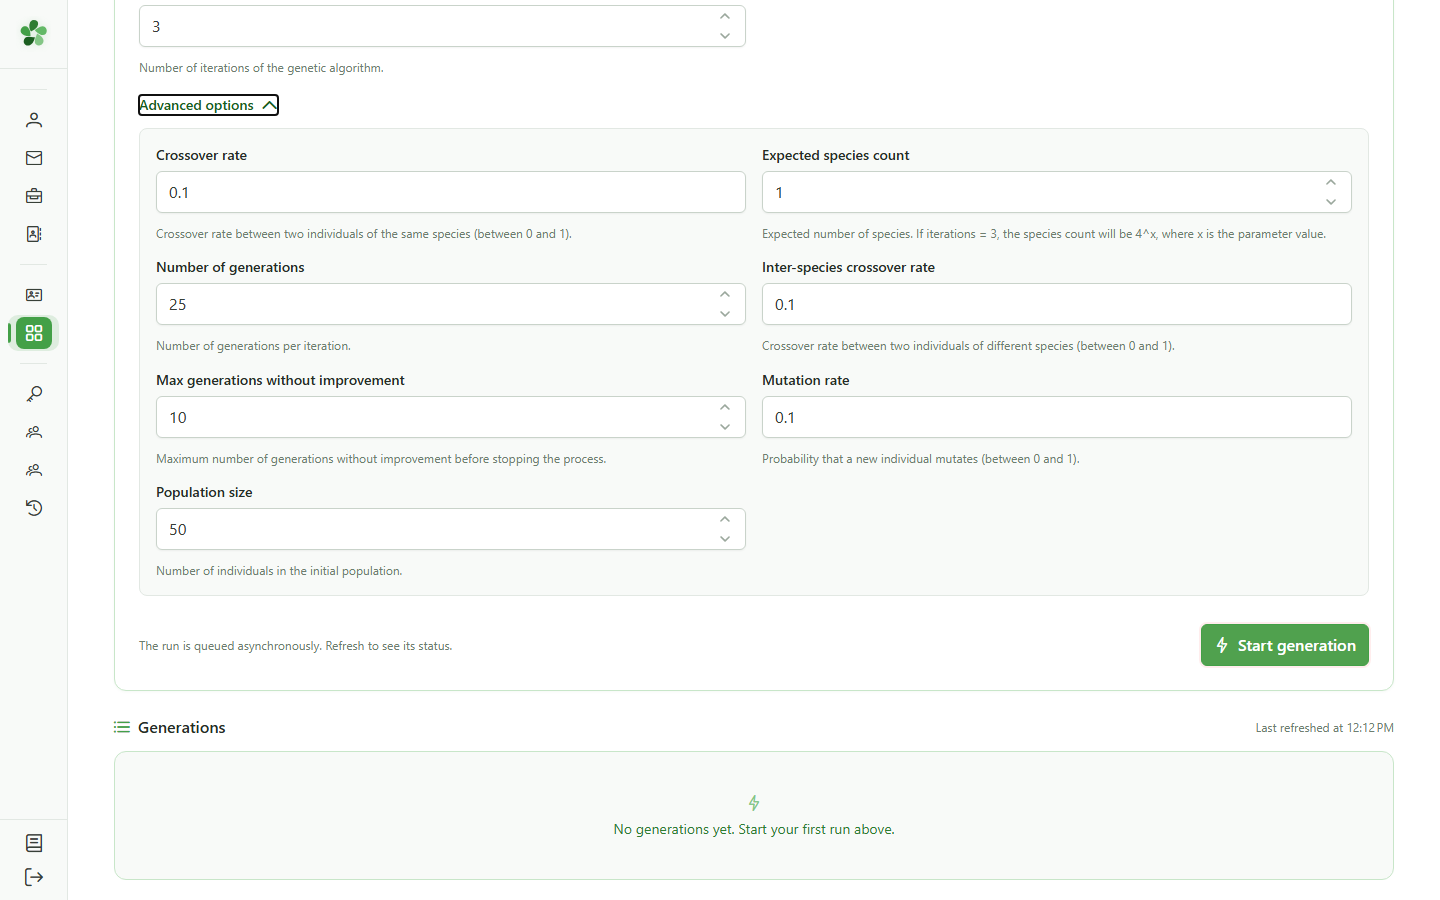Click the Mutation rate label
1440x900 pixels.
806,380
